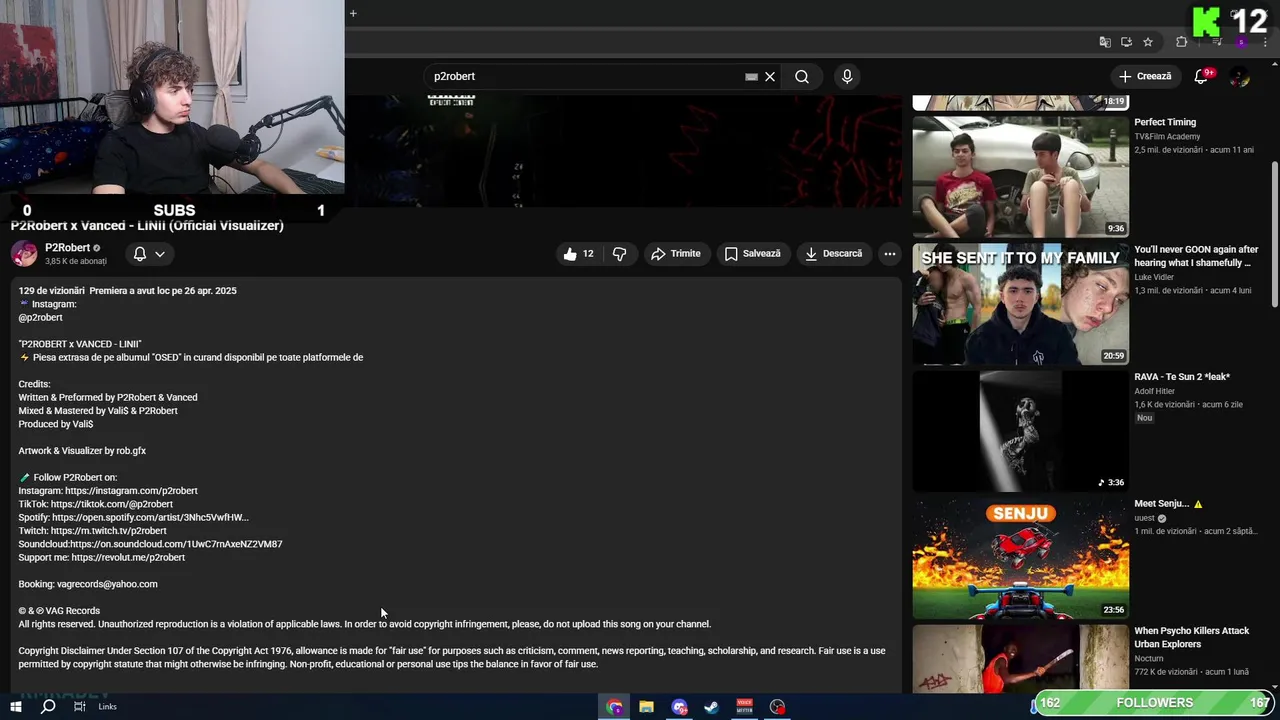
Task: Click the page vertical scrollbar
Action: [1274, 235]
